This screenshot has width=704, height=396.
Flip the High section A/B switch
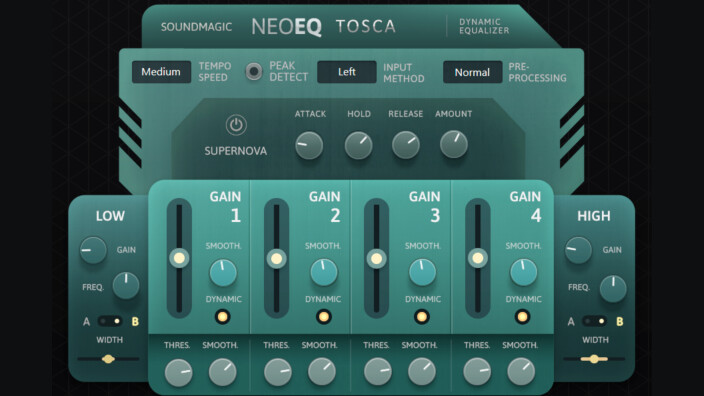(x=594, y=321)
